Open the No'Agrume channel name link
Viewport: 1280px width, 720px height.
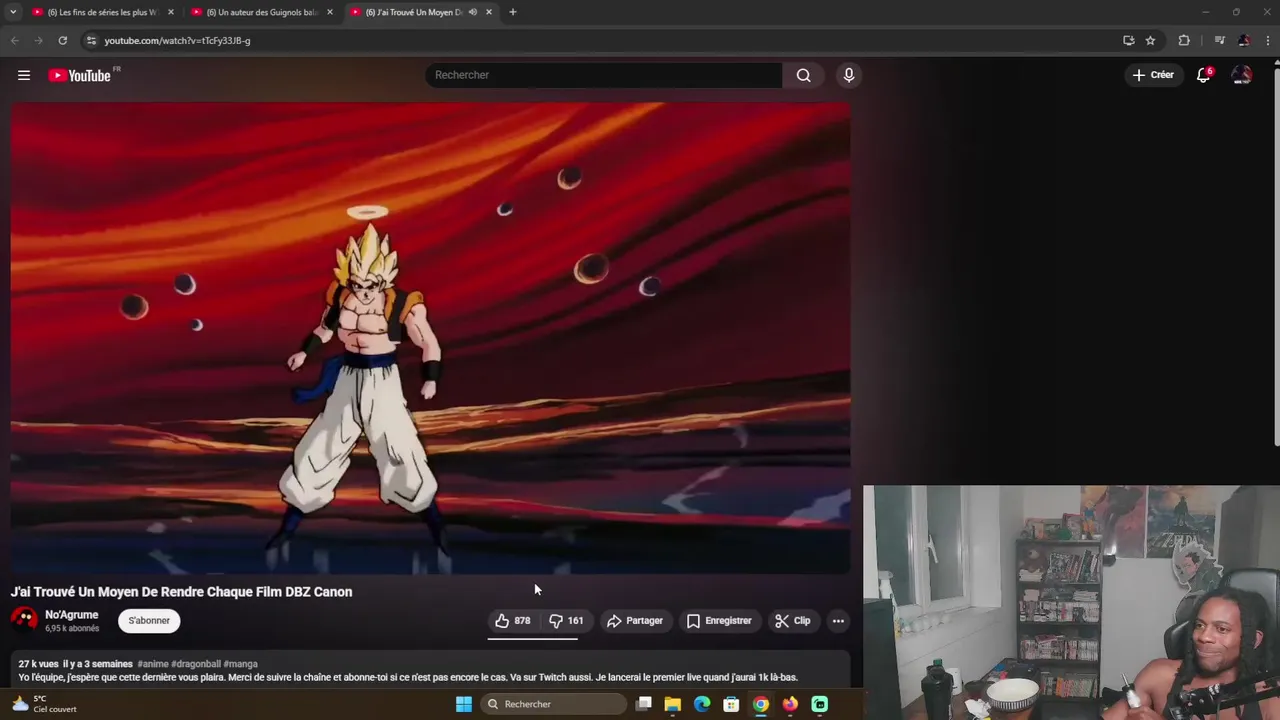[x=71, y=615]
